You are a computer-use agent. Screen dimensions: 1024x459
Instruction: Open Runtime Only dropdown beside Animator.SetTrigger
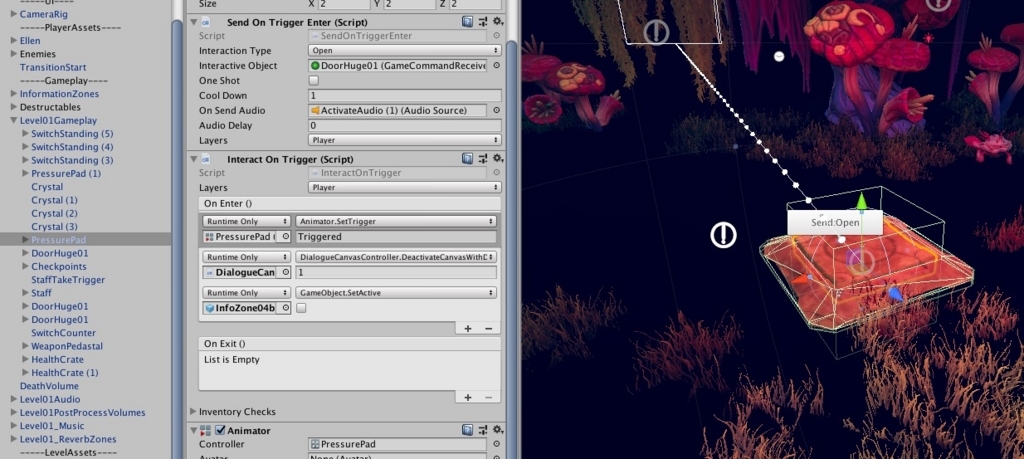tap(246, 221)
